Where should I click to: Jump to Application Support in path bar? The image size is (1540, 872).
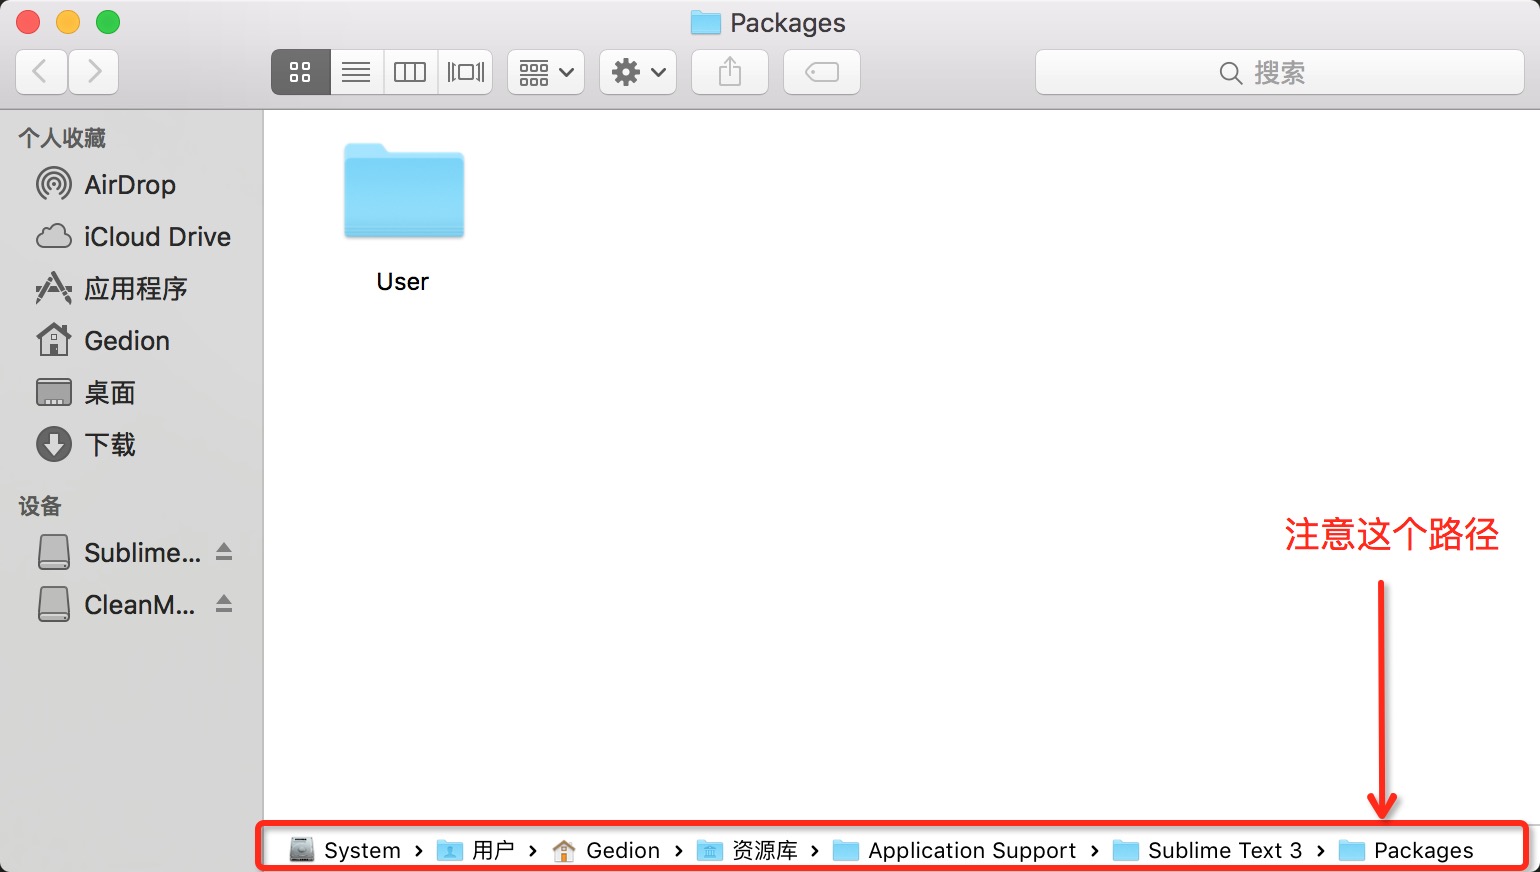(955, 850)
